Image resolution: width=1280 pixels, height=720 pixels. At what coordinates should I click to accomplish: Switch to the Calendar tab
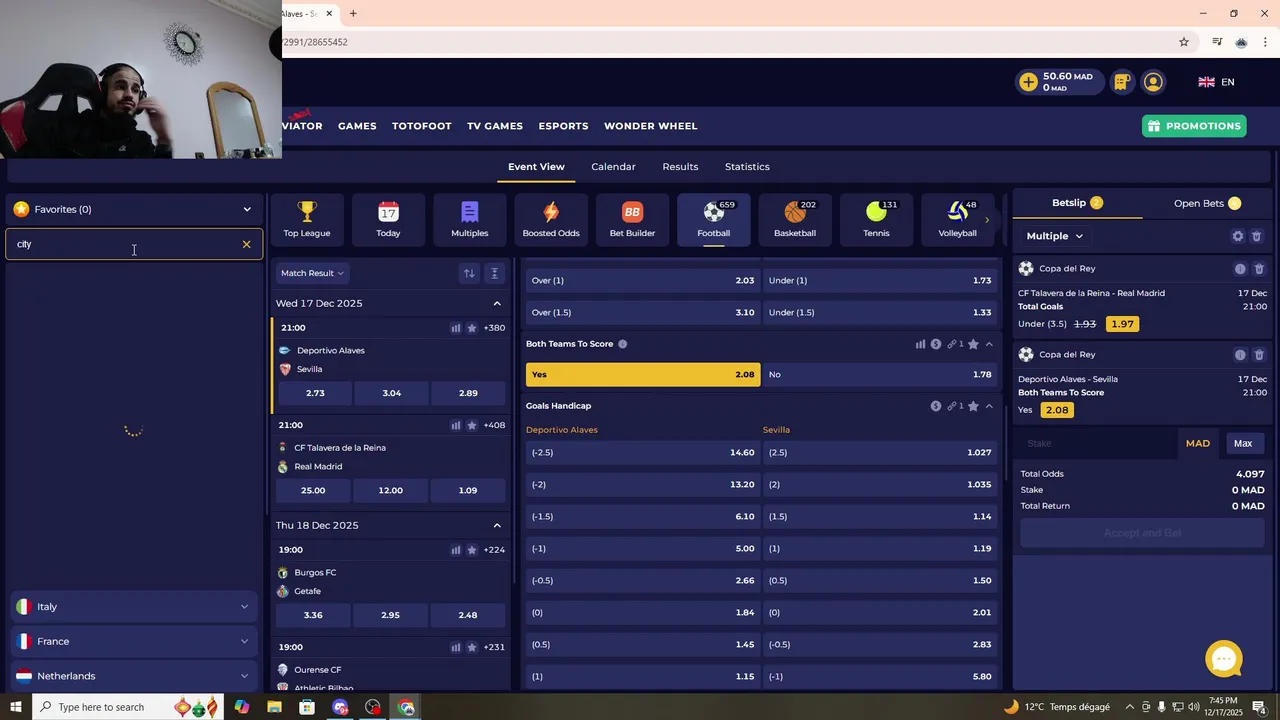[613, 167]
